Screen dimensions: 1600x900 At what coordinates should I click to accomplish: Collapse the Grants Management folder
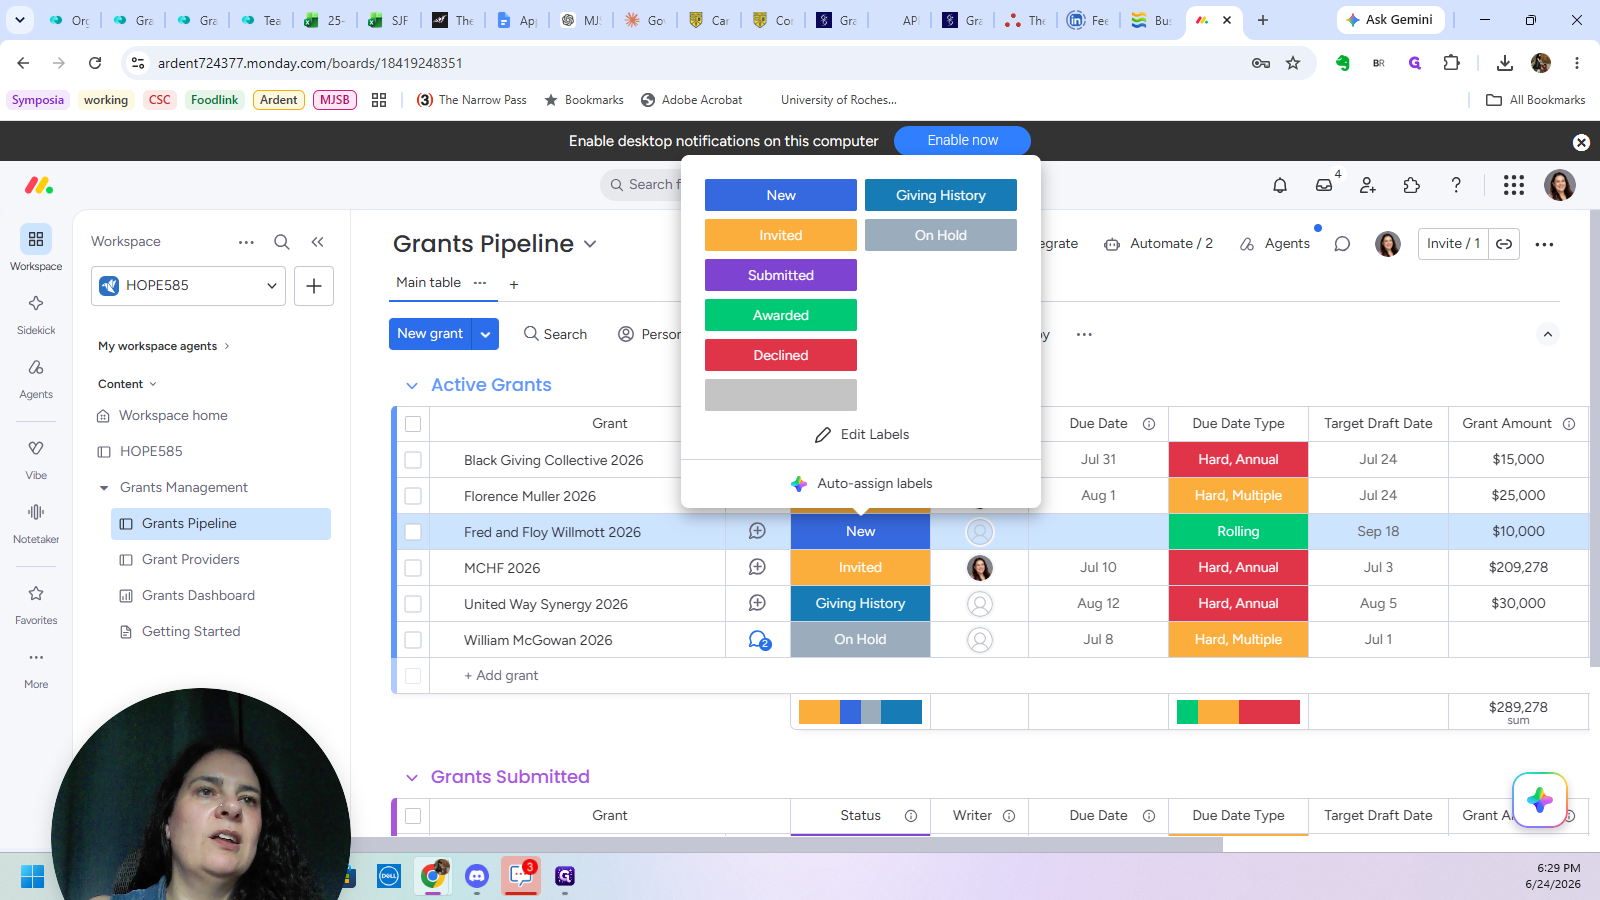point(104,488)
